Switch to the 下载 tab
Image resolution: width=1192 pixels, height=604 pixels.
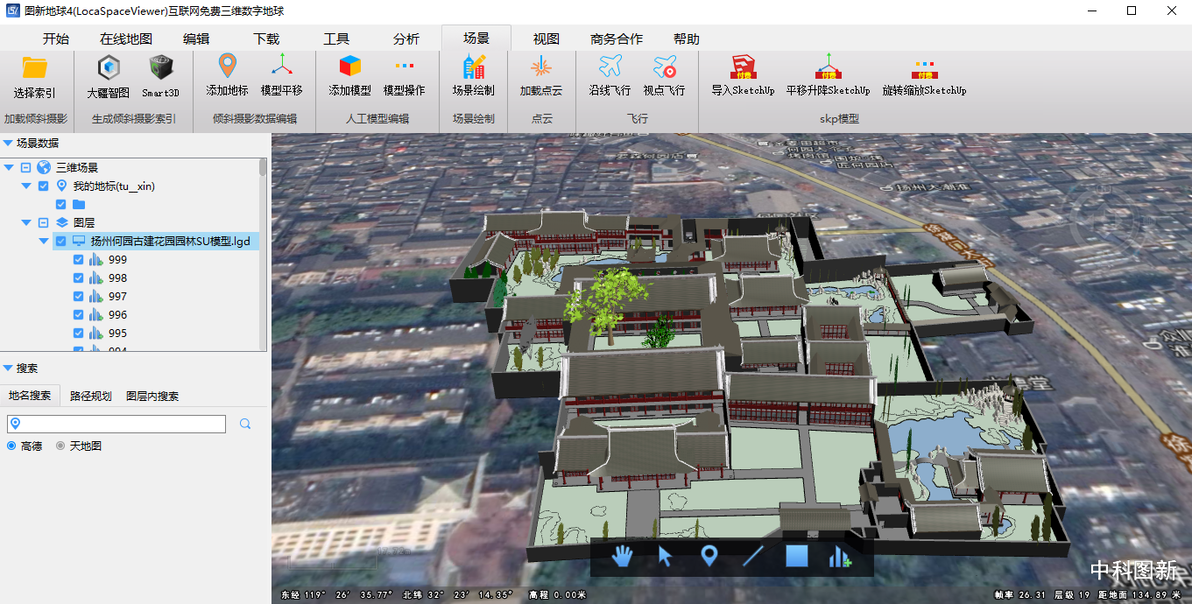(x=266, y=39)
